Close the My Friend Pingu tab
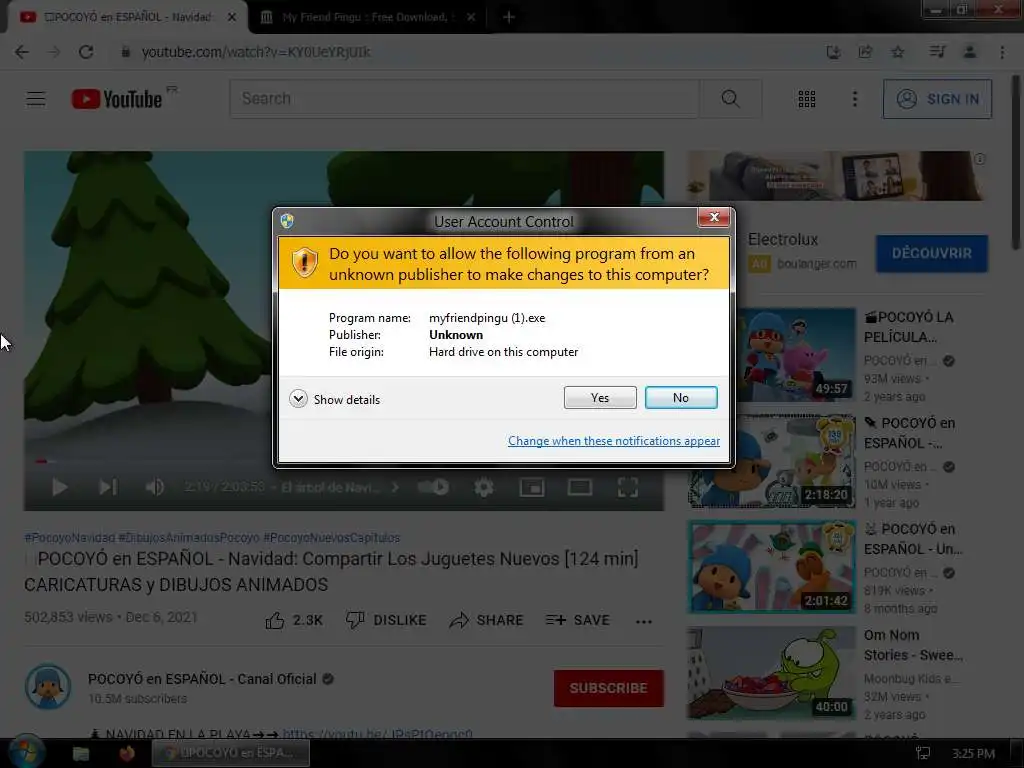Image resolution: width=1024 pixels, height=768 pixels. tap(471, 17)
